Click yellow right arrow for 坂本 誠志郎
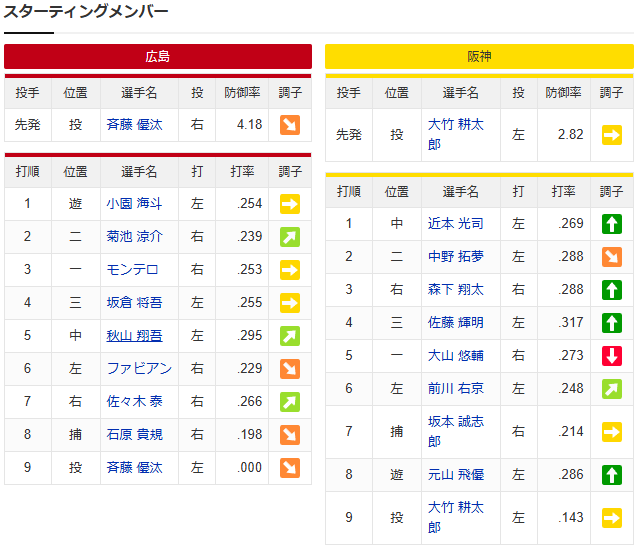The image size is (637, 549). 612,432
